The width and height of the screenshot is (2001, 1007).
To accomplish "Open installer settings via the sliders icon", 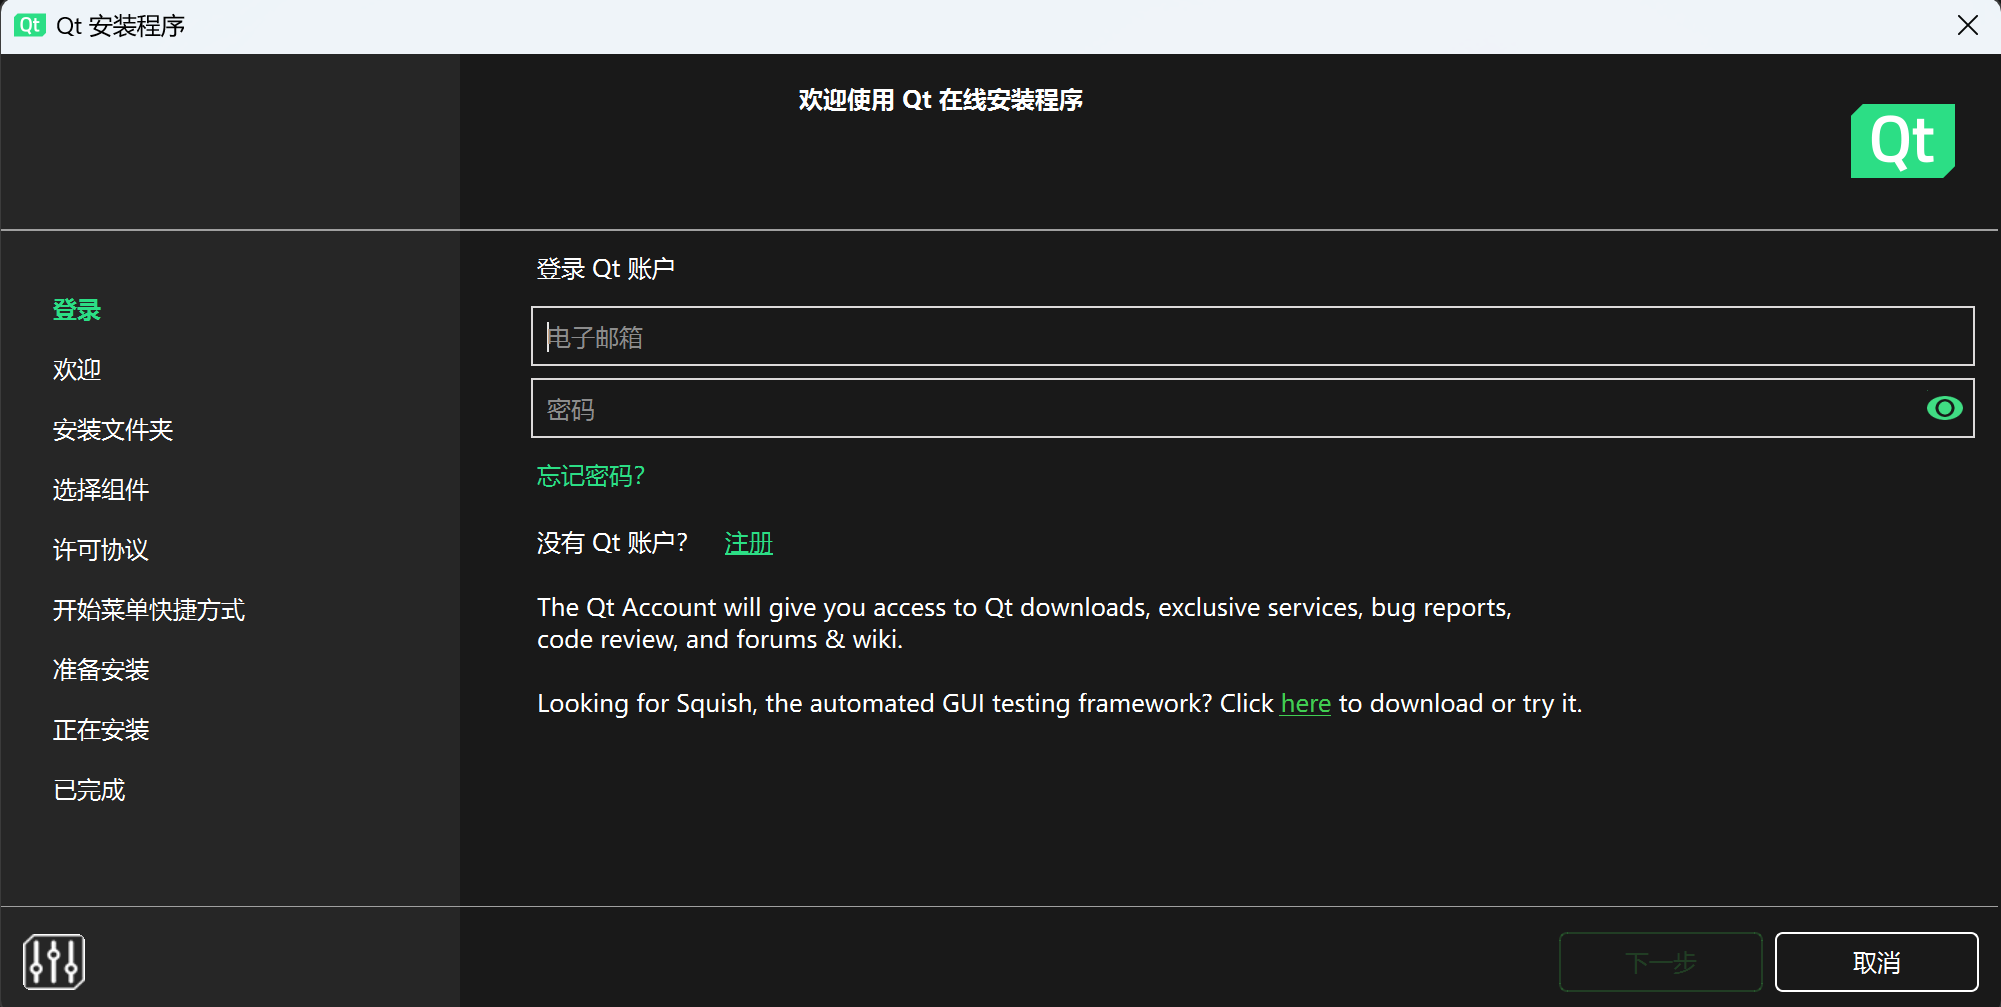I will [x=55, y=960].
